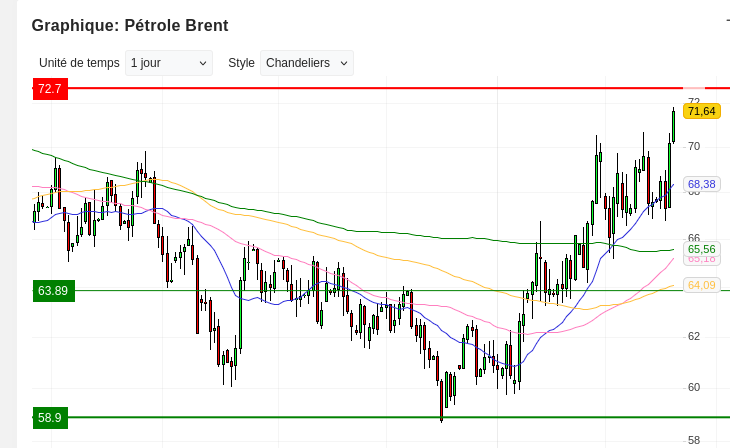Click the blue 68,38 moving average tag
This screenshot has height=448, width=730.
pos(702,184)
